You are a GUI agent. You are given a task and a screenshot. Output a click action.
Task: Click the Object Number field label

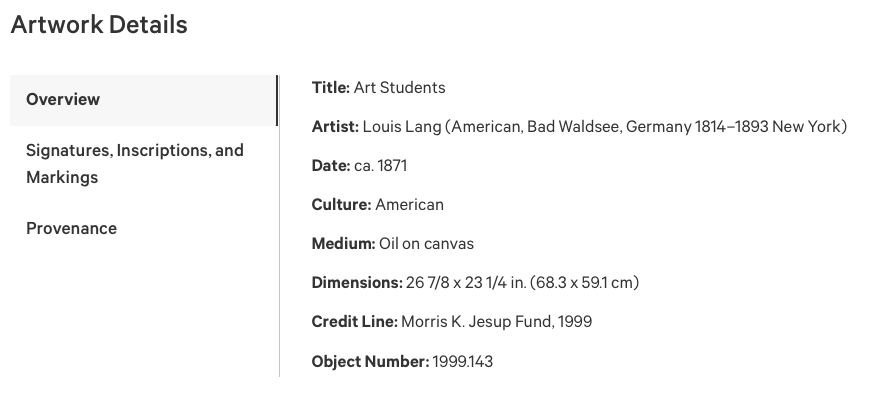point(370,361)
